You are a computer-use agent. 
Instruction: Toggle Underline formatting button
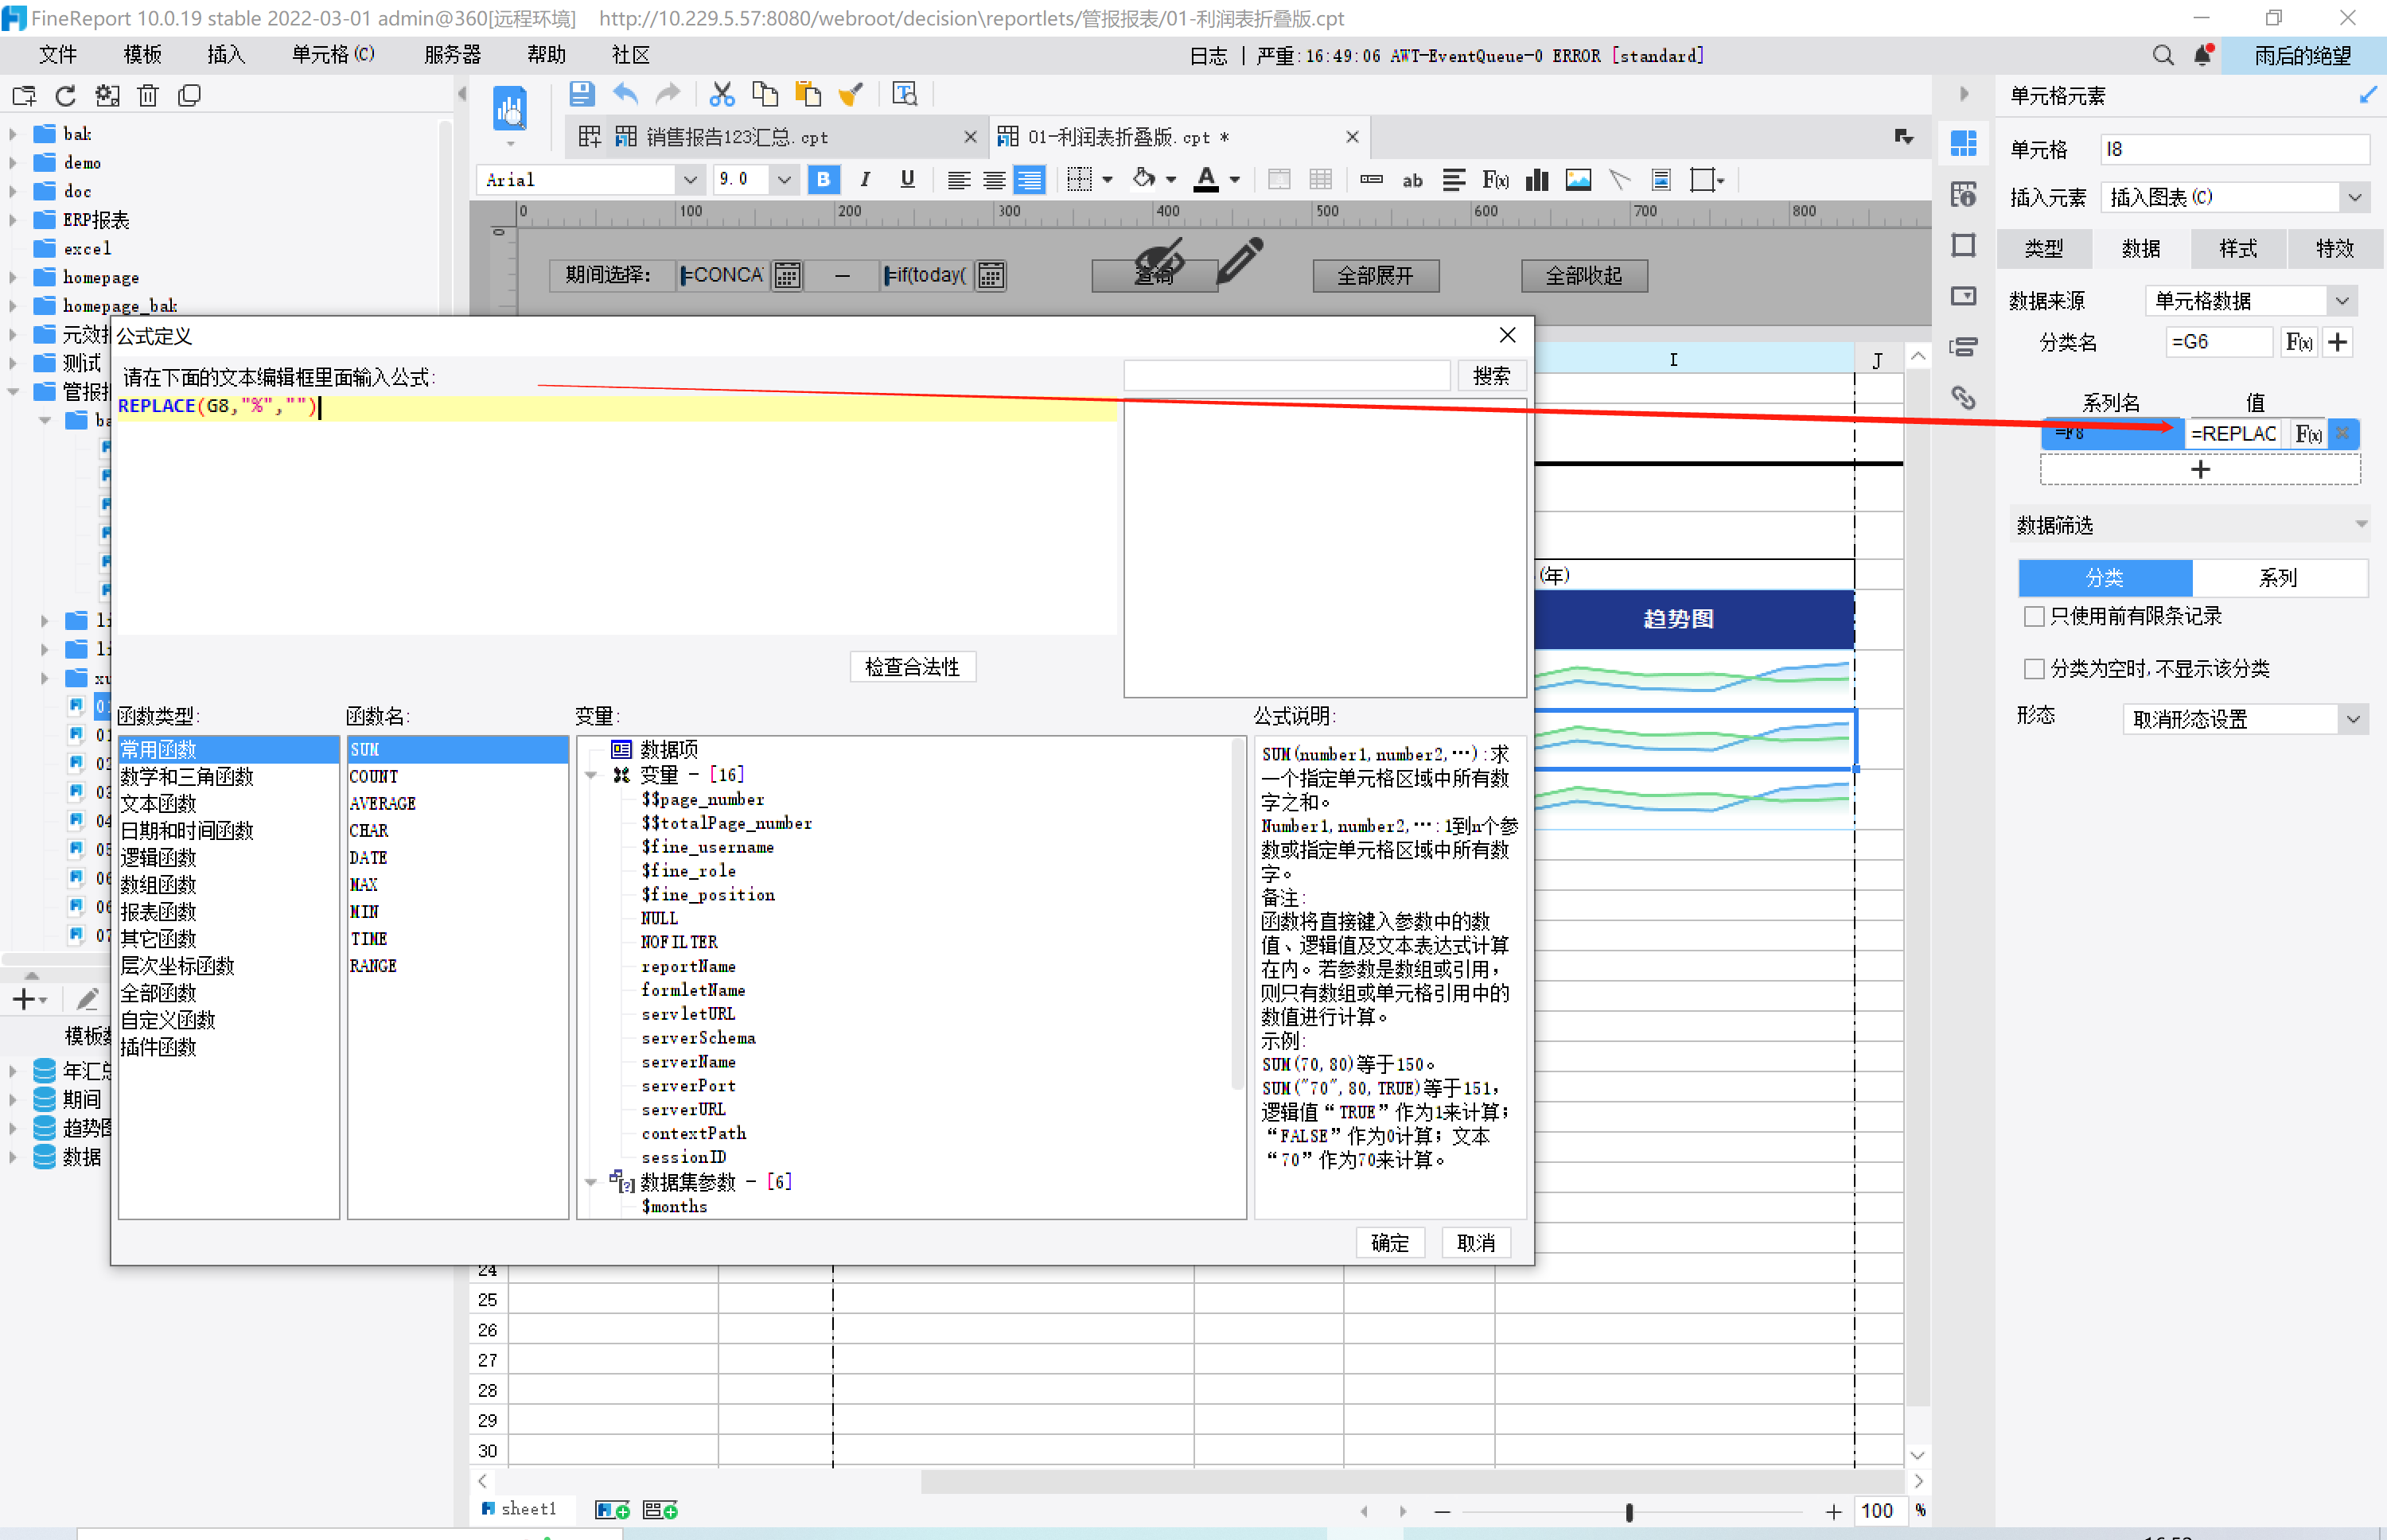[907, 180]
